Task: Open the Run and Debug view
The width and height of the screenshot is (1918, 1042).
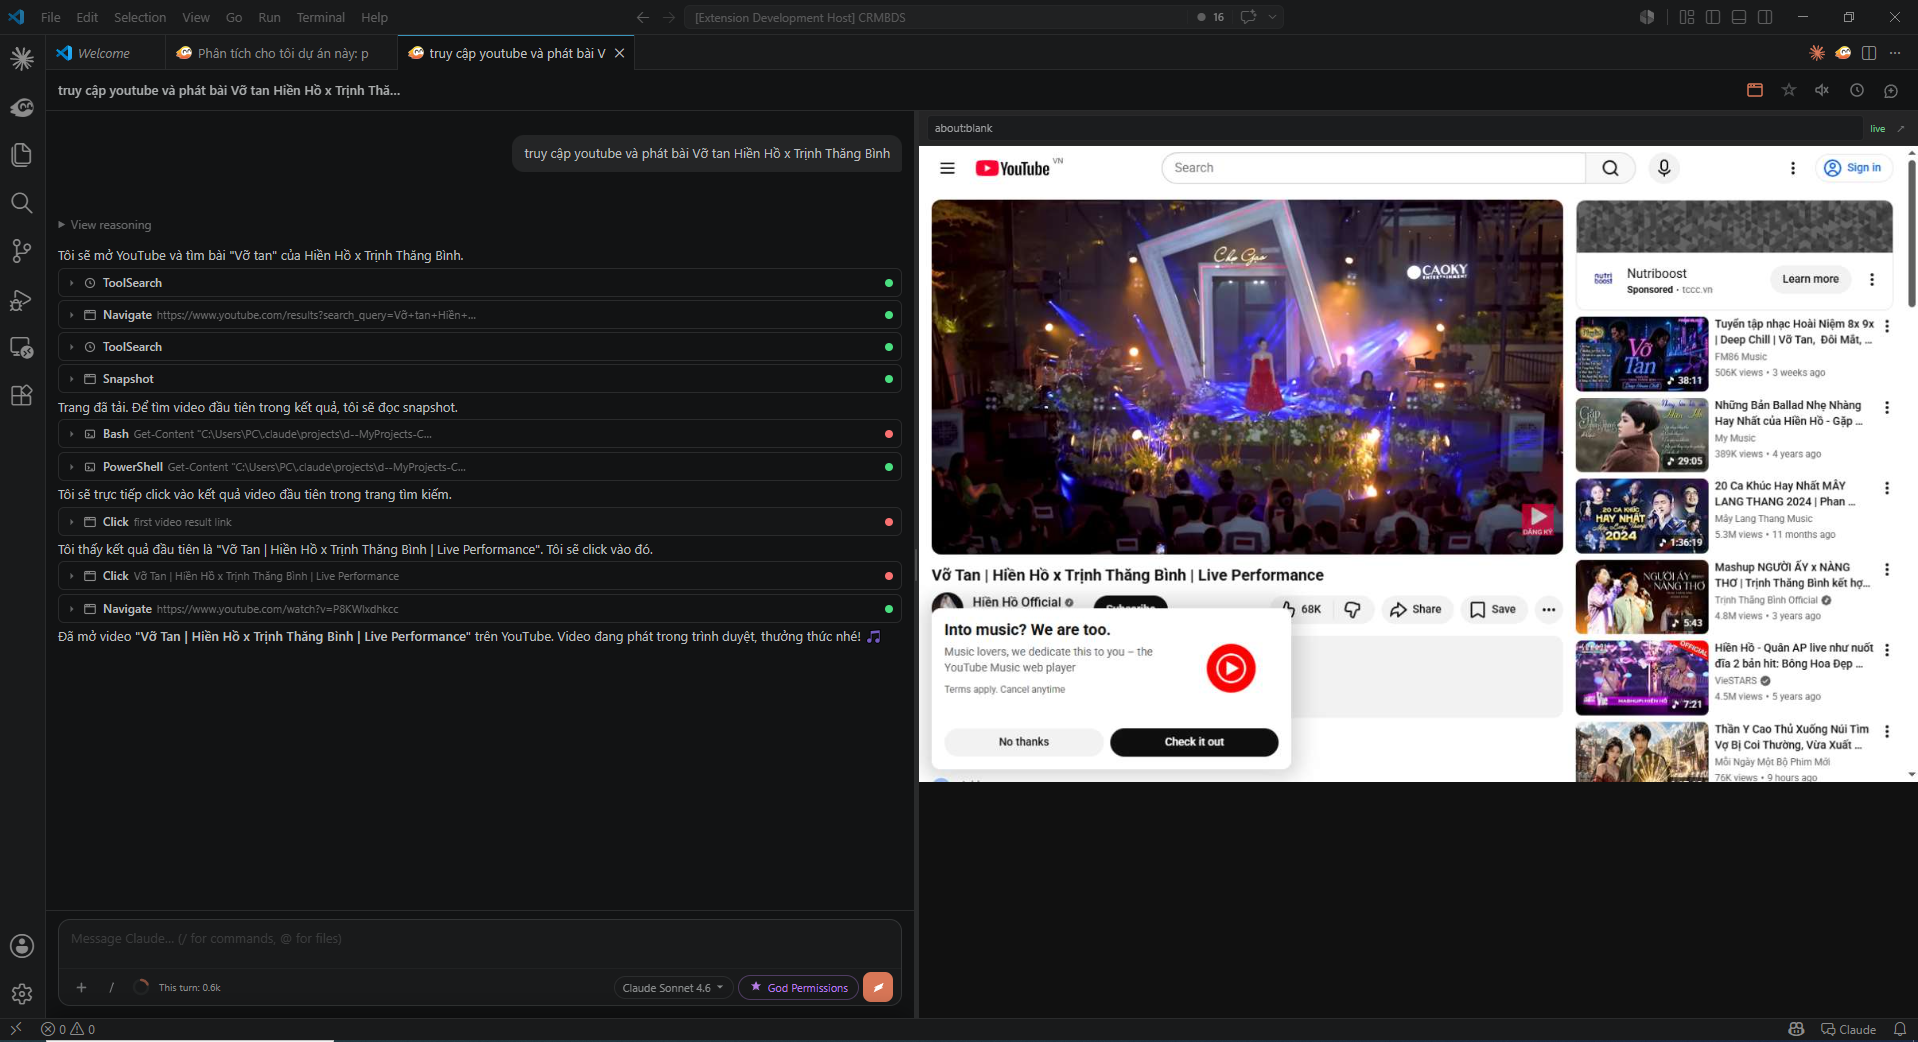Action: (x=22, y=299)
